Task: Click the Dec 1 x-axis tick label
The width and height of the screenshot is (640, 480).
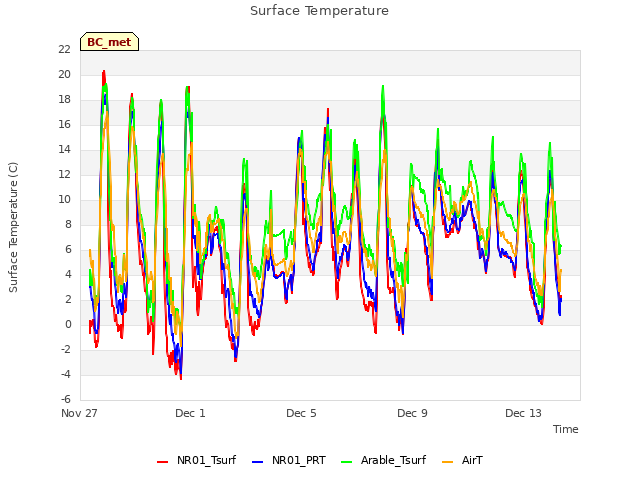Action: (x=190, y=413)
